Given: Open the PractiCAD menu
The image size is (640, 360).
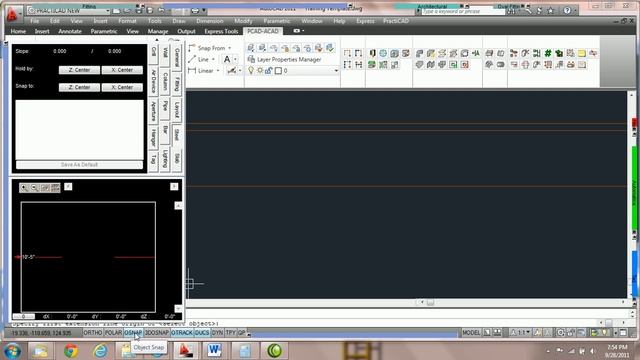Looking at the screenshot, I should click(x=396, y=21).
